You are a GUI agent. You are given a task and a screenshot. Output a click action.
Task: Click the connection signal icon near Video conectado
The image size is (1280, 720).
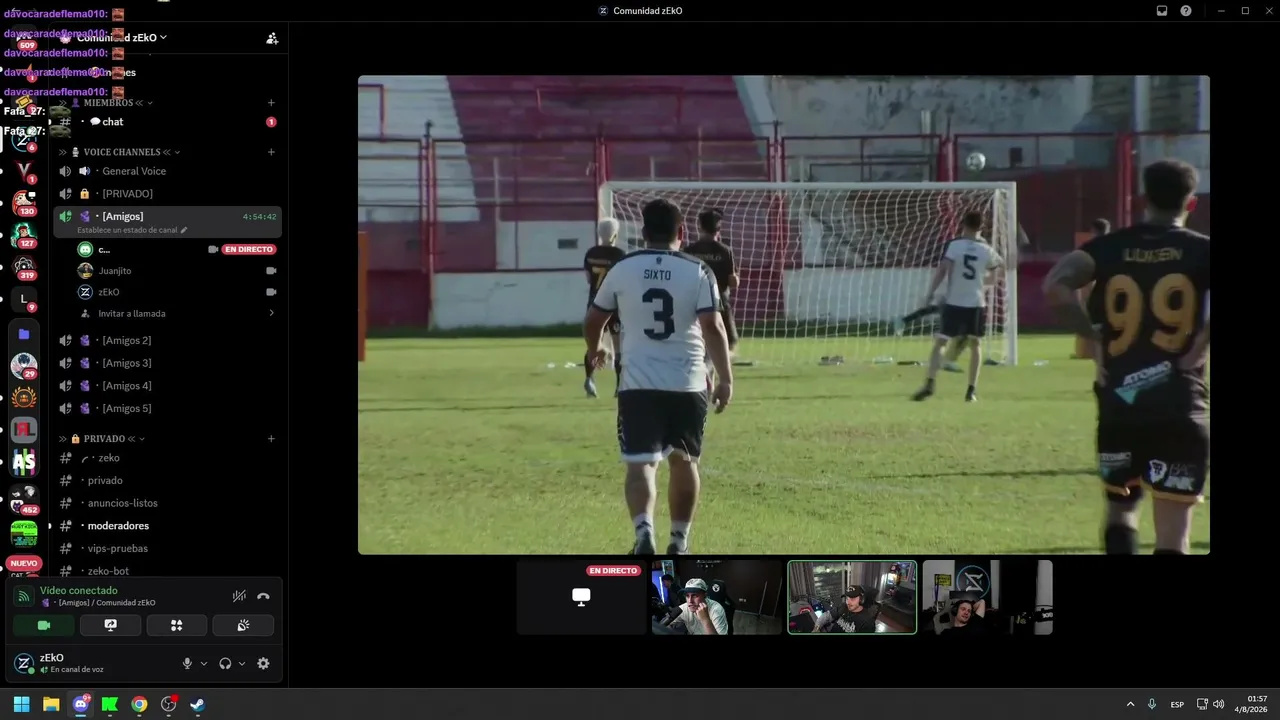(23, 596)
